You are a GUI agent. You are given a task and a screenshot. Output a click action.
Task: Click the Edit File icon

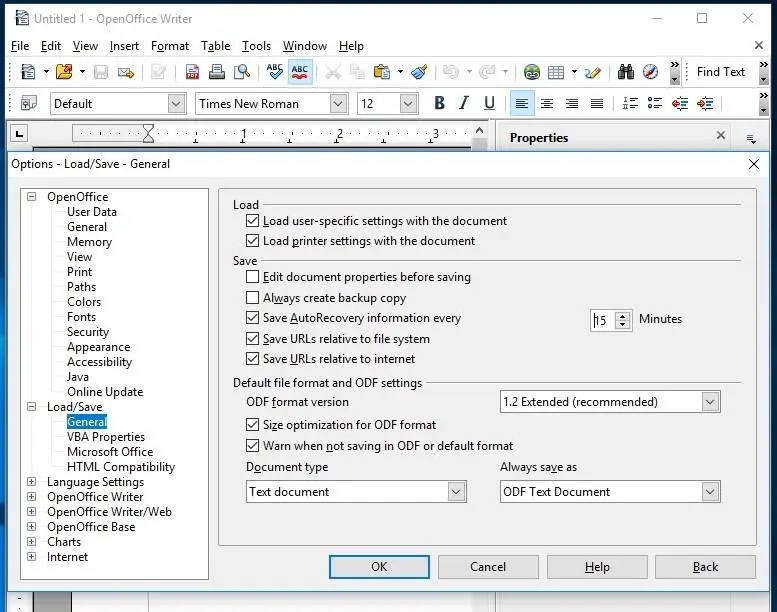coord(159,72)
